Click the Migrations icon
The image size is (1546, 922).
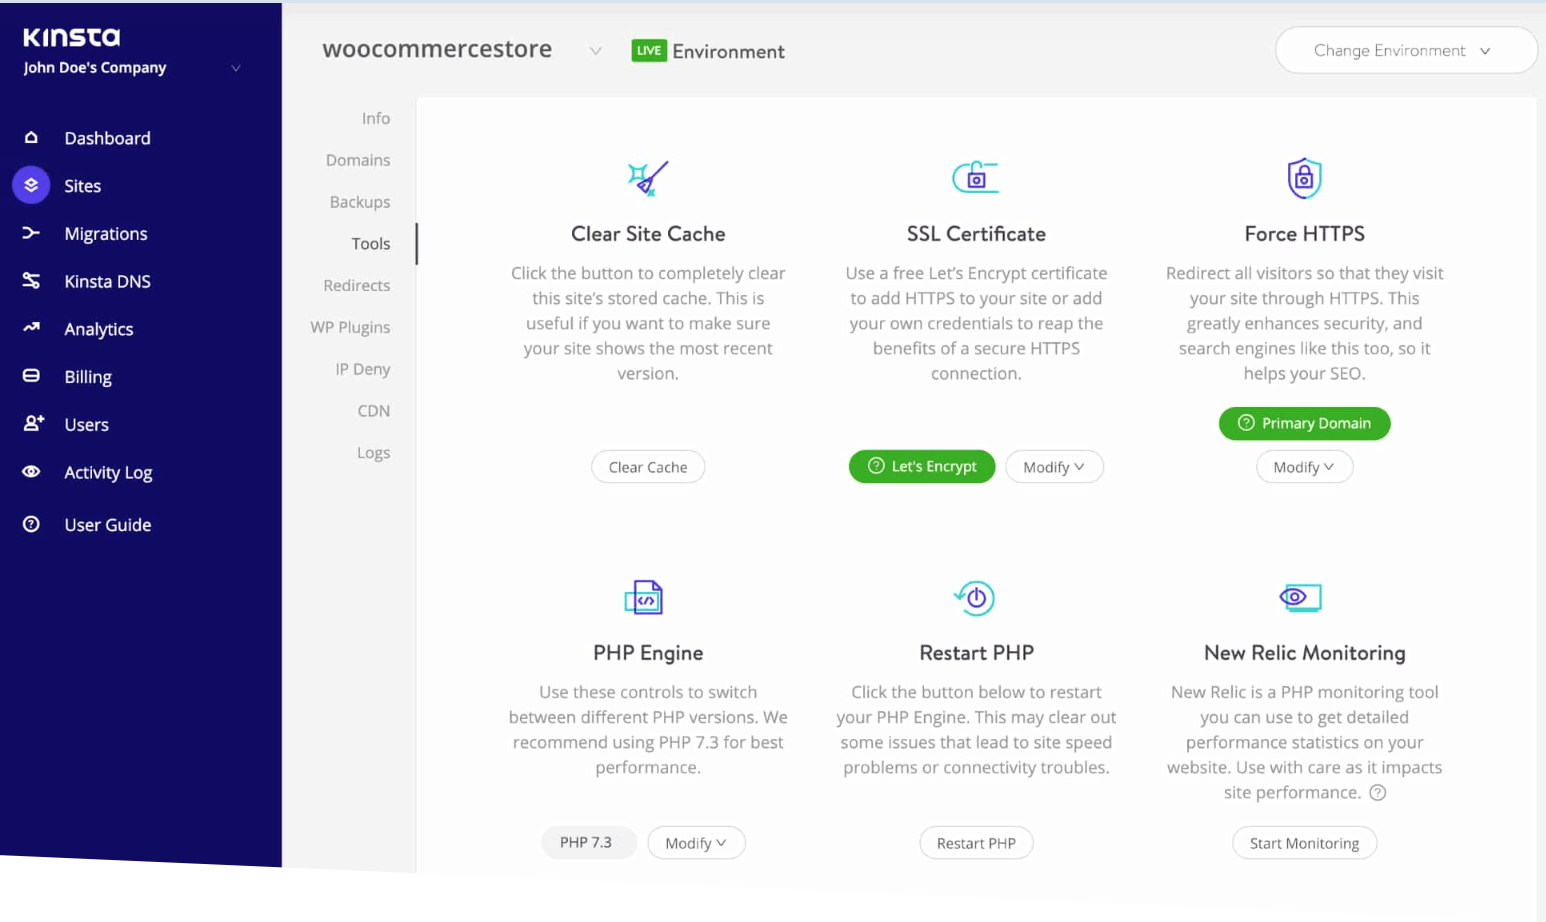31,233
